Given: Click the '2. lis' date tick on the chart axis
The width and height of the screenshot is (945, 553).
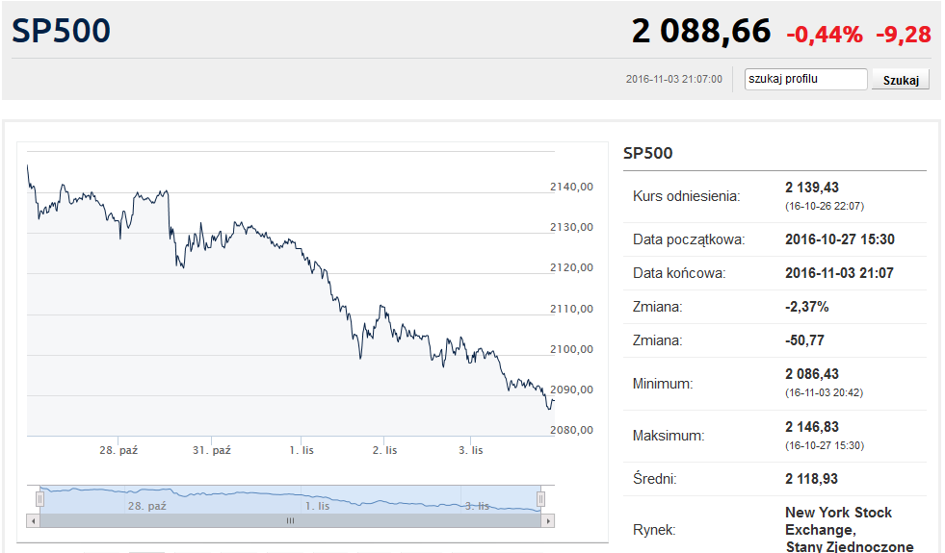Looking at the screenshot, I should pyautogui.click(x=385, y=450).
